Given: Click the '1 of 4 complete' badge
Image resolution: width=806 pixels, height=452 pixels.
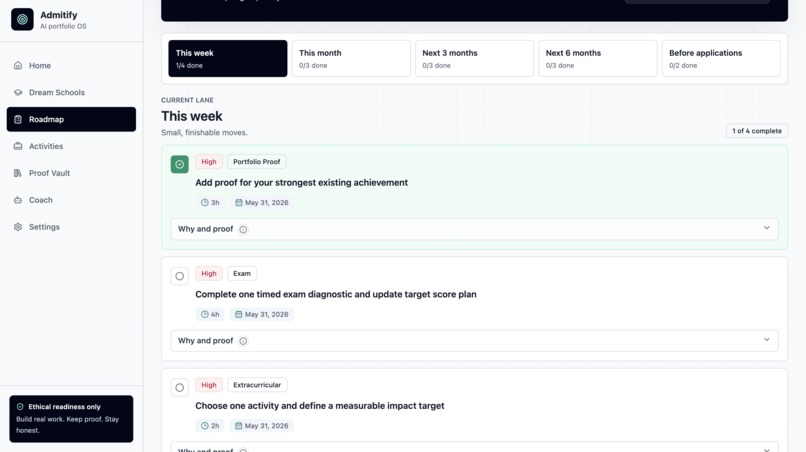Looking at the screenshot, I should 757,131.
